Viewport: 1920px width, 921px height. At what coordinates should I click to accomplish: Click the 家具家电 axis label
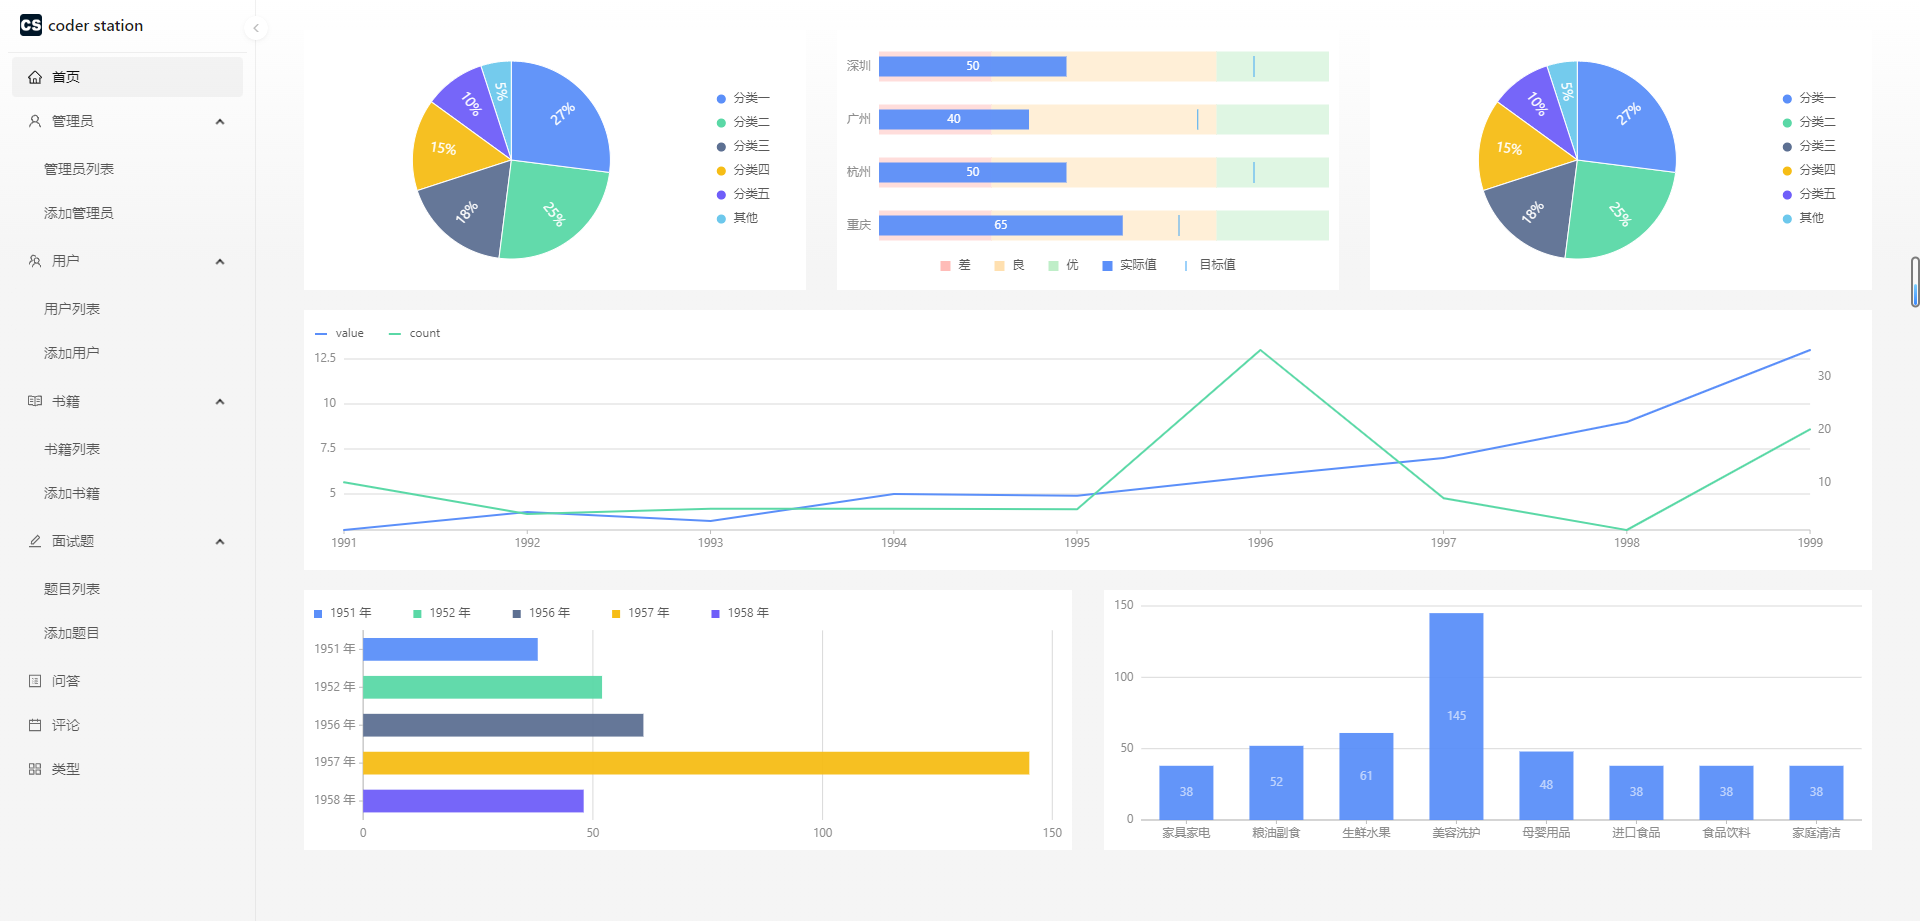[x=1186, y=833]
